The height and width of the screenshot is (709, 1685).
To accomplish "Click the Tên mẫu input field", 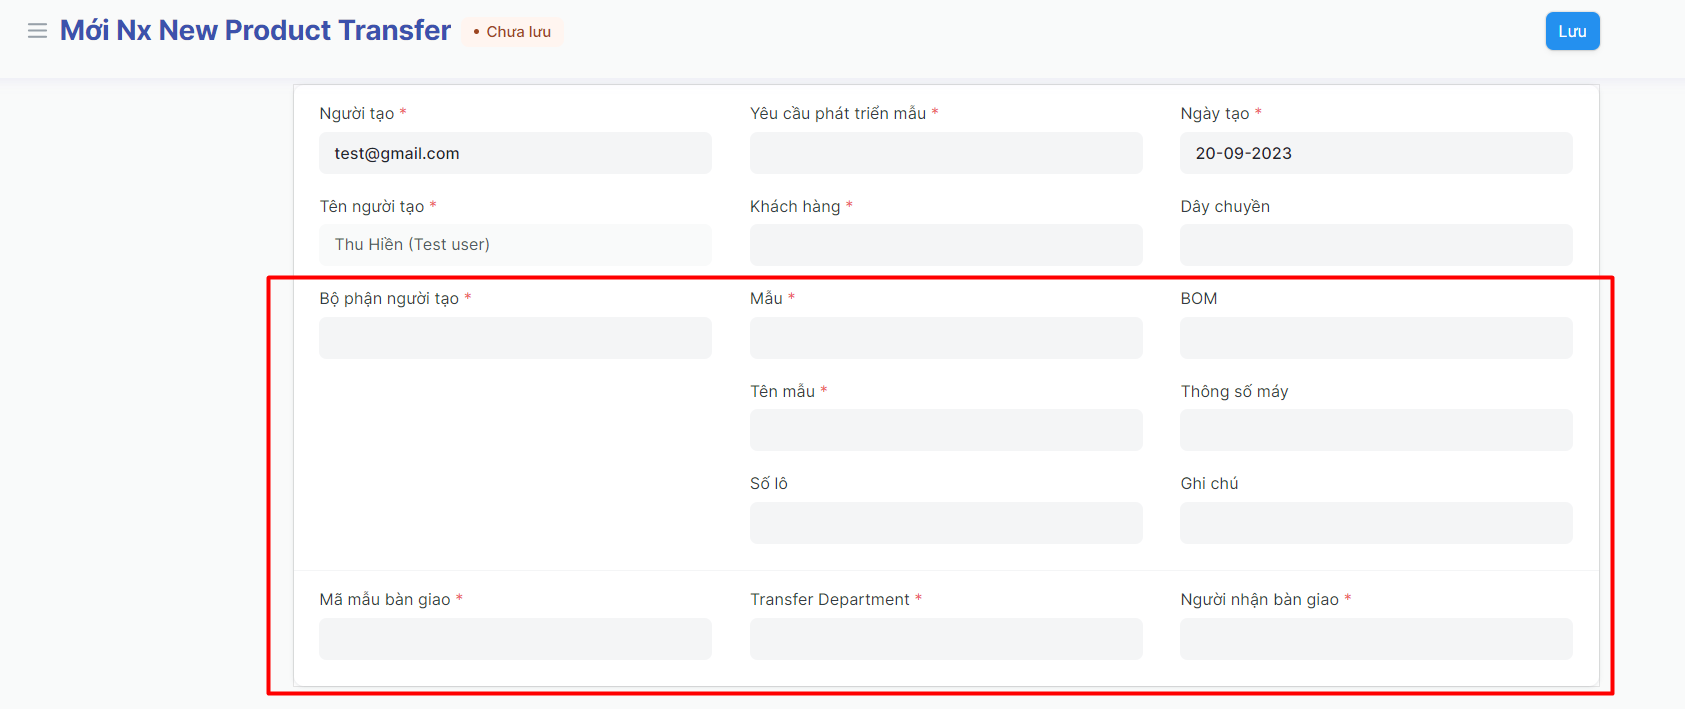I will point(945,430).
